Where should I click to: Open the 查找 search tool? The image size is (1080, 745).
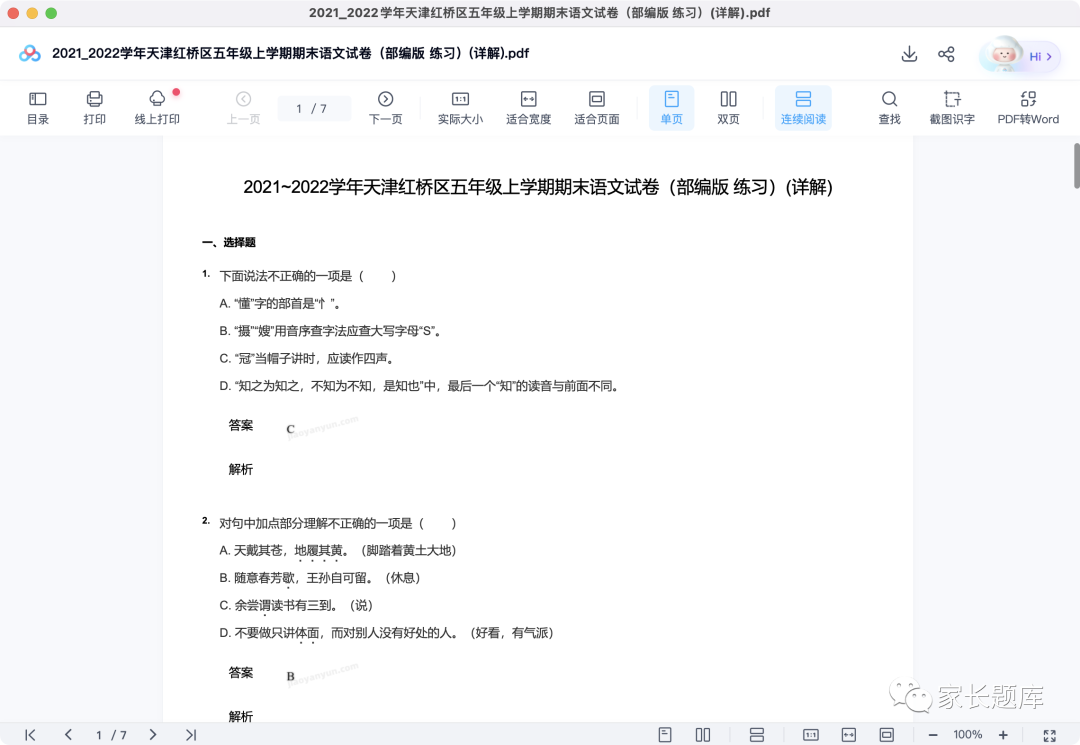tap(889, 108)
